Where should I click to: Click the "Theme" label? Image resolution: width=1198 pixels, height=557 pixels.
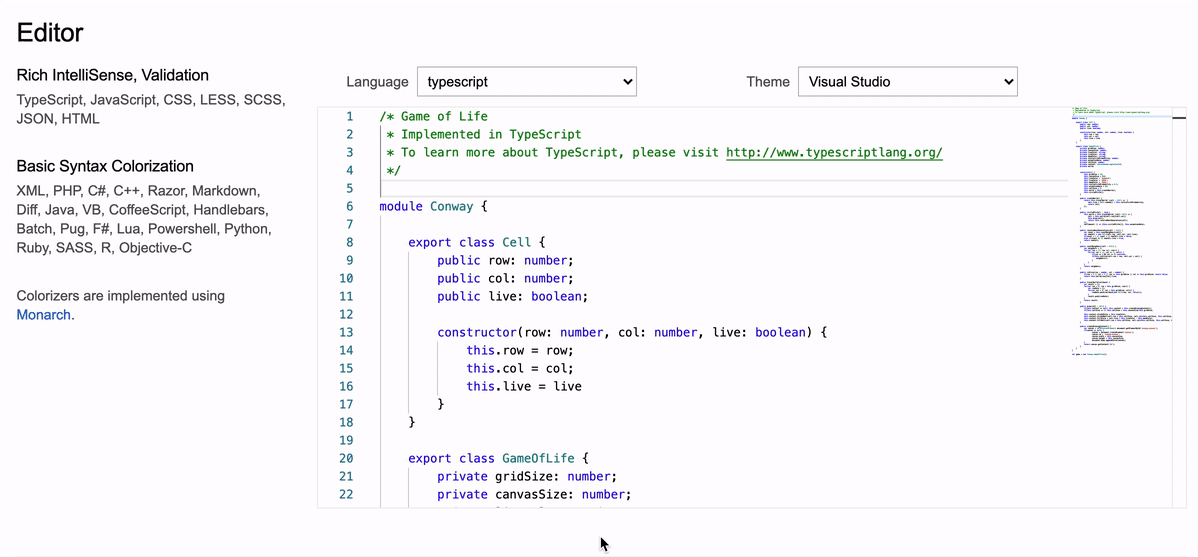[x=768, y=82]
